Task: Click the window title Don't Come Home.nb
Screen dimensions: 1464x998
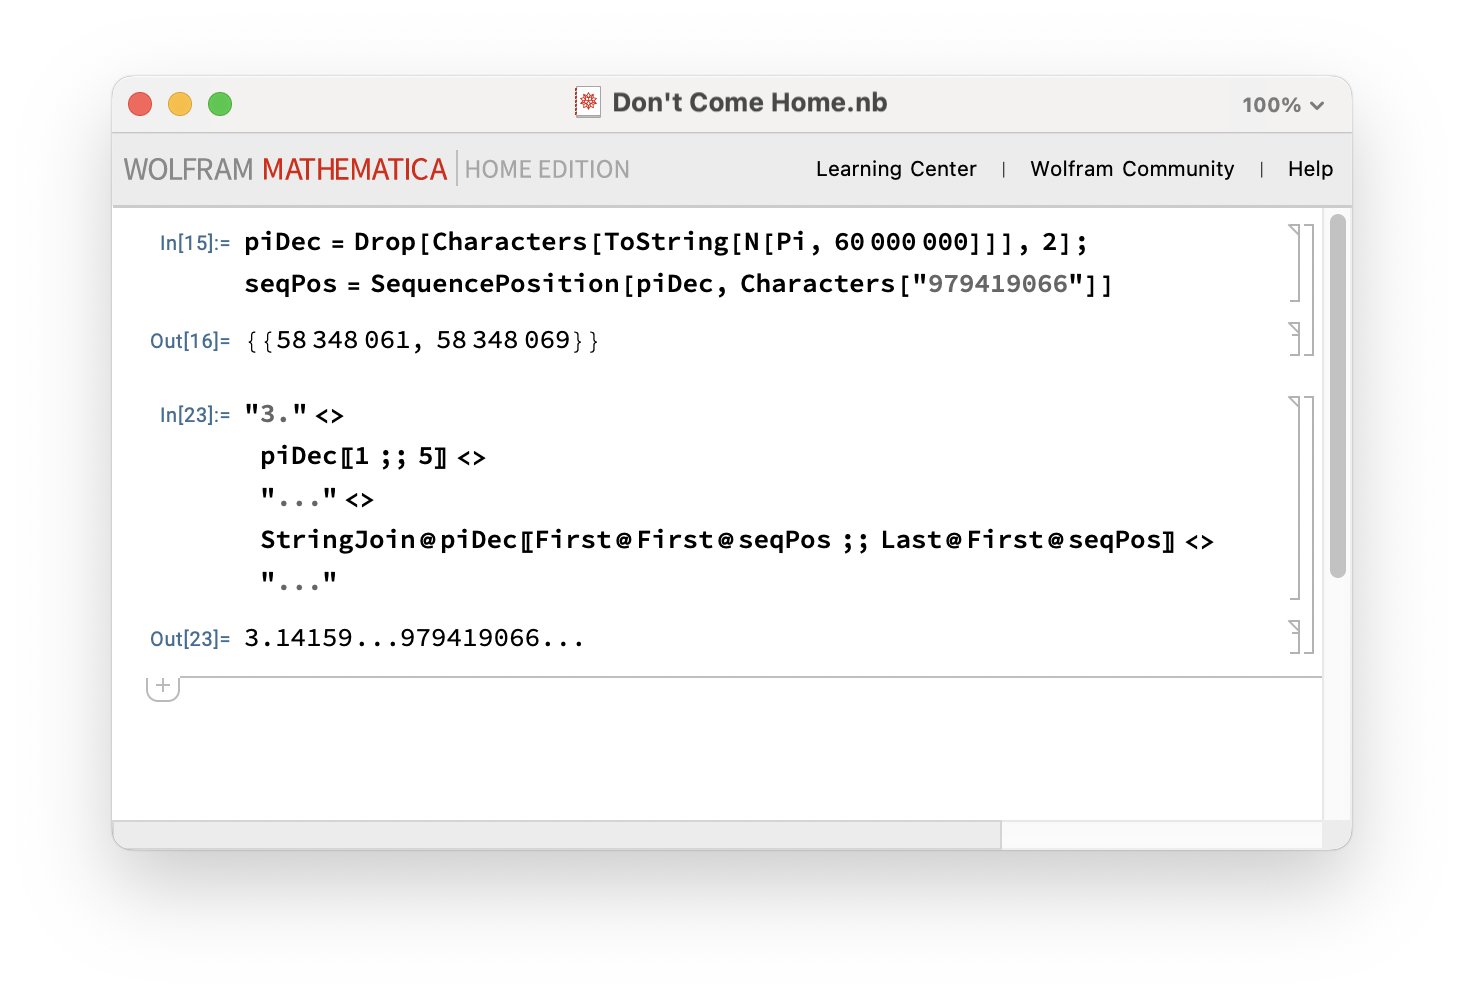Action: coord(749,102)
